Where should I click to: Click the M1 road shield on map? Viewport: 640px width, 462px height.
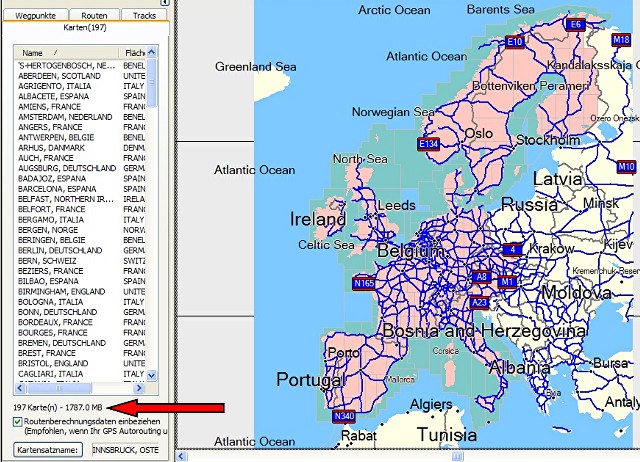click(x=507, y=282)
